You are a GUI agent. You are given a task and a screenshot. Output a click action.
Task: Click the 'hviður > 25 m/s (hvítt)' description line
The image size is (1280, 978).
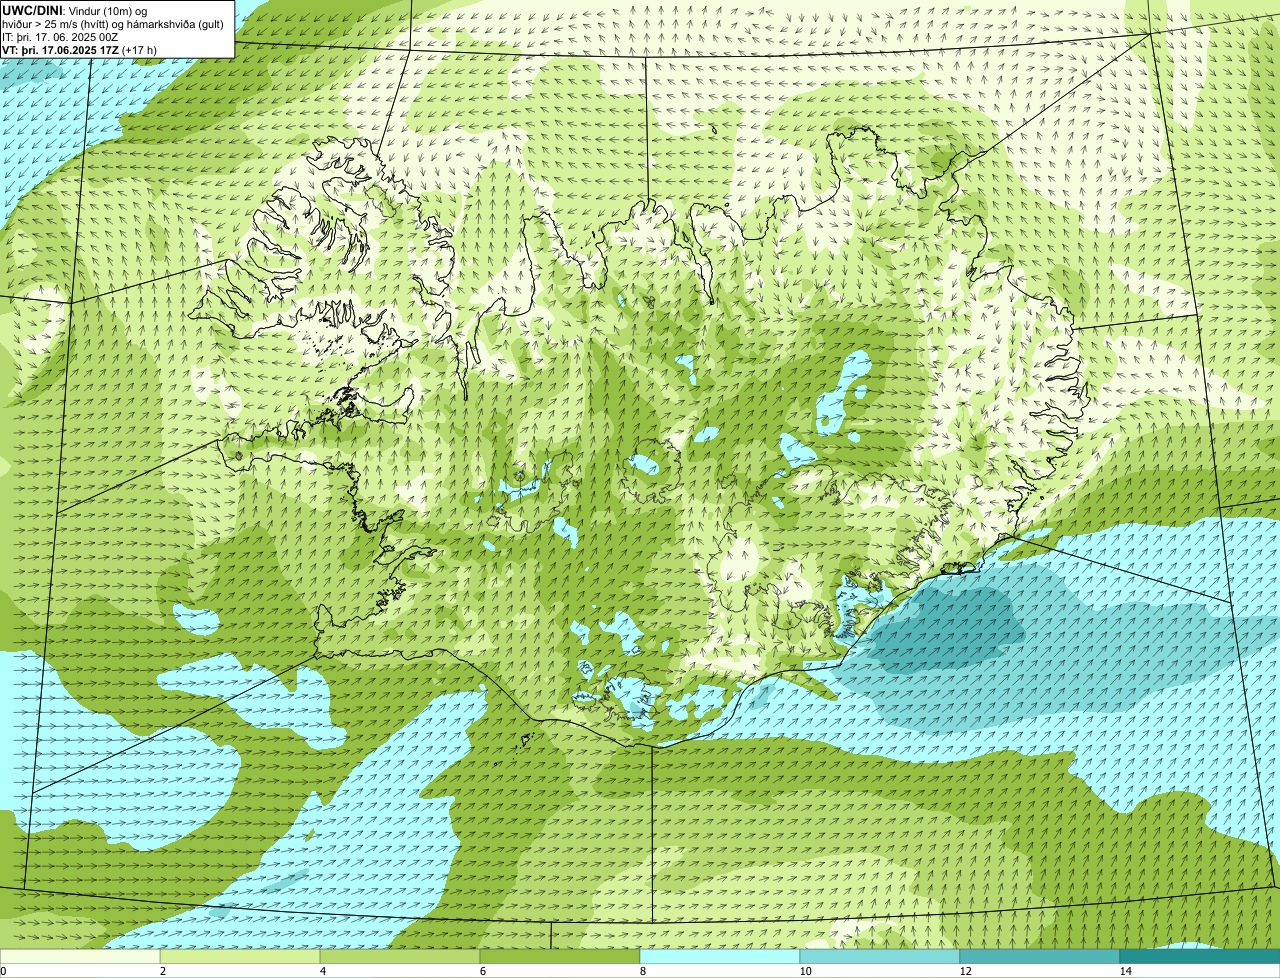tap(113, 24)
